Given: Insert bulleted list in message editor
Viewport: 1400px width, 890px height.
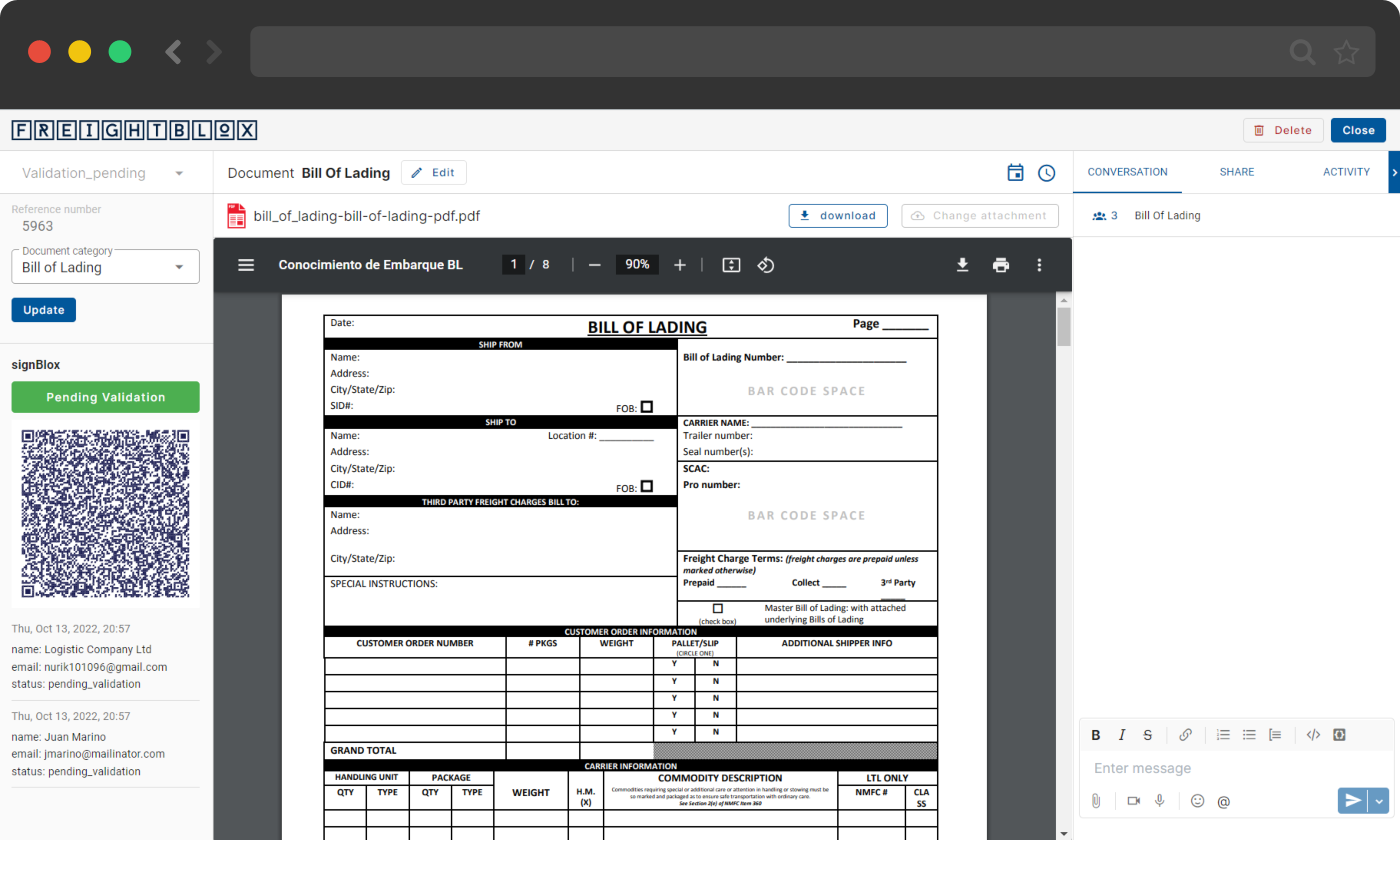Looking at the screenshot, I should pos(1249,735).
